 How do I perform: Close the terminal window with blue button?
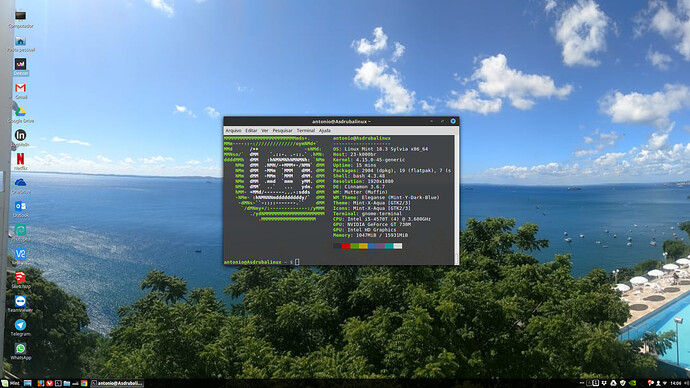pyautogui.click(x=453, y=121)
